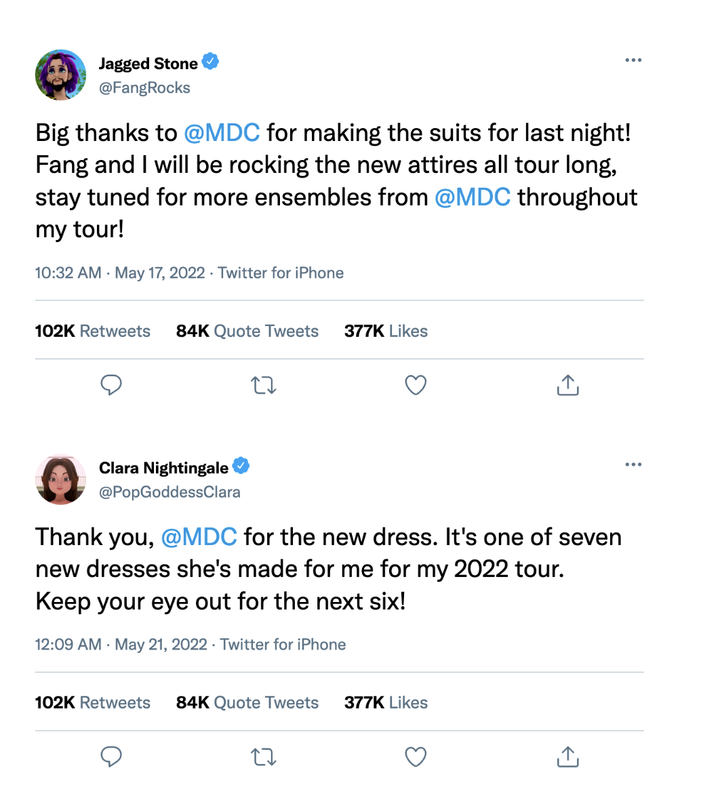Open @MDC mention in Clara's tweet
This screenshot has width=701, height=800.
pyautogui.click(x=198, y=537)
